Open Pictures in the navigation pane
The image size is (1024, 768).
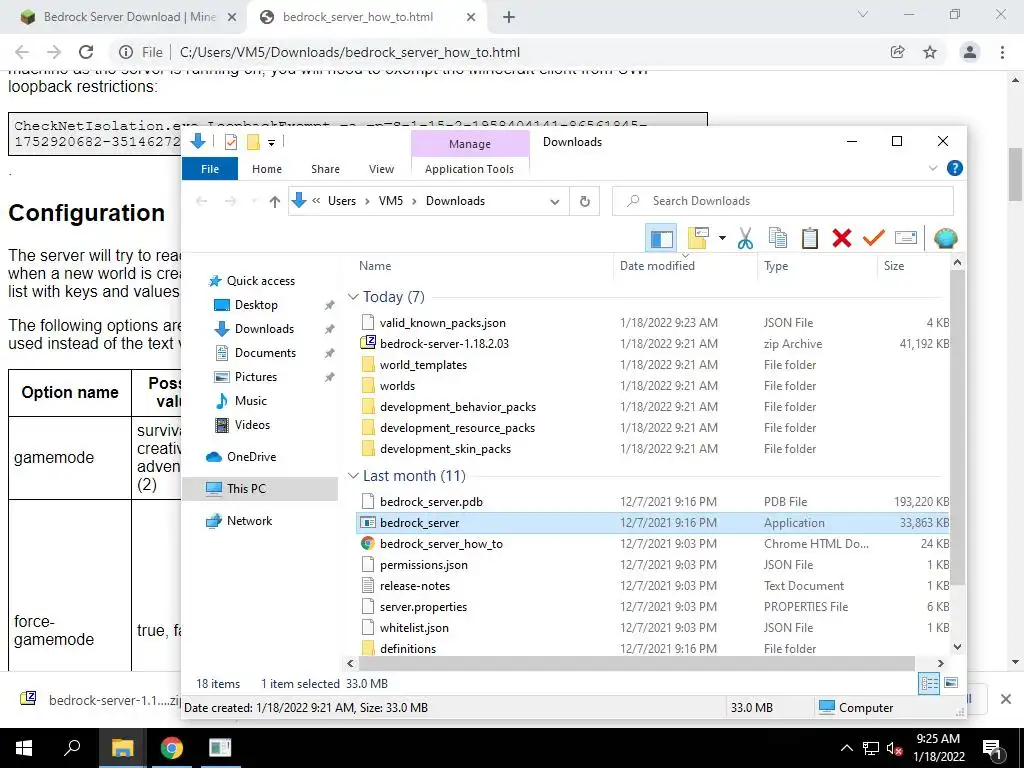click(x=255, y=377)
